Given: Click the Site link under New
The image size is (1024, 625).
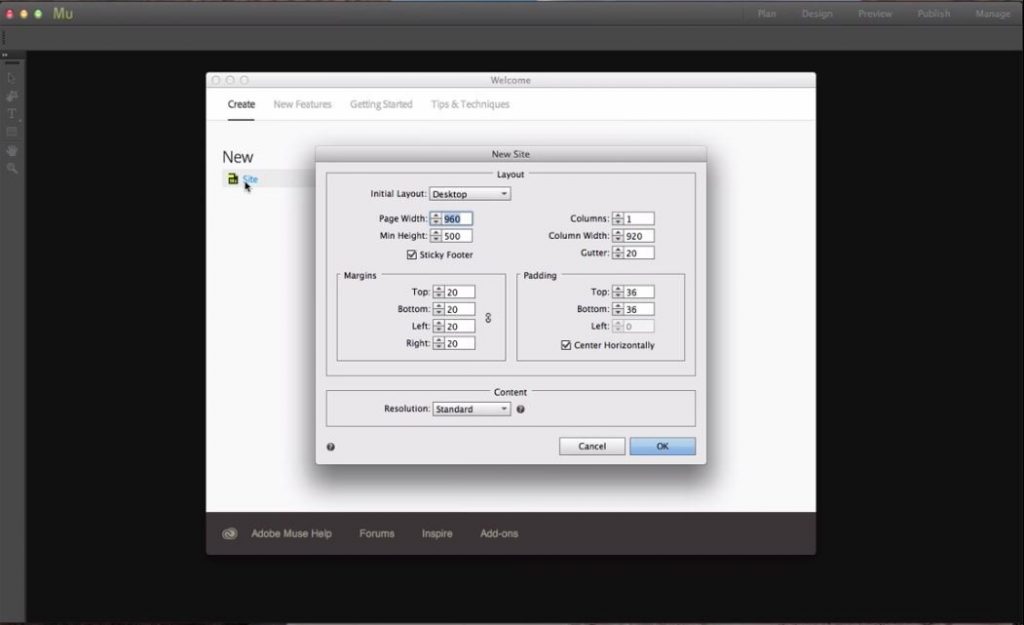Looking at the screenshot, I should coord(250,179).
